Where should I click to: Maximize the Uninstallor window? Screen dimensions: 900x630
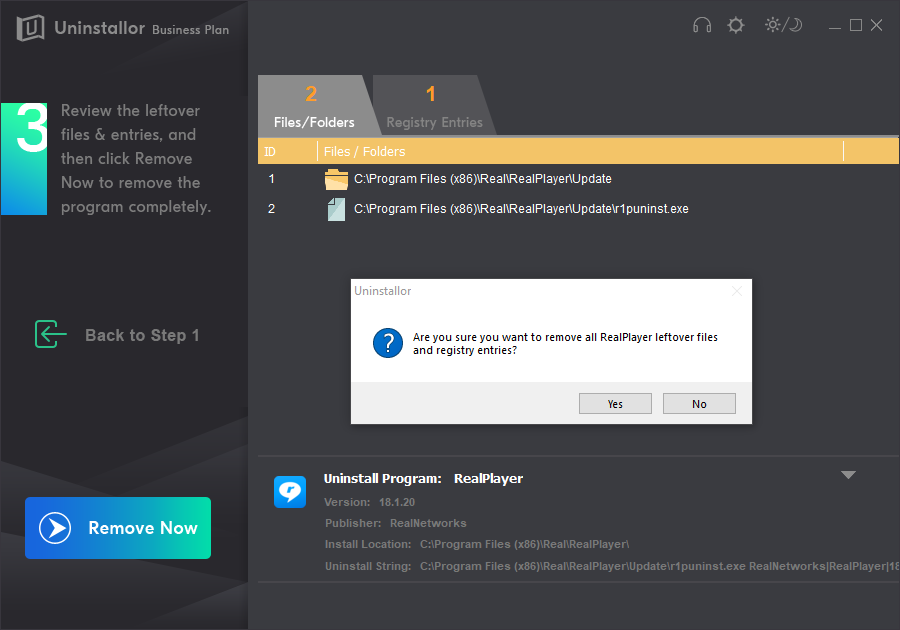pyautogui.click(x=856, y=25)
